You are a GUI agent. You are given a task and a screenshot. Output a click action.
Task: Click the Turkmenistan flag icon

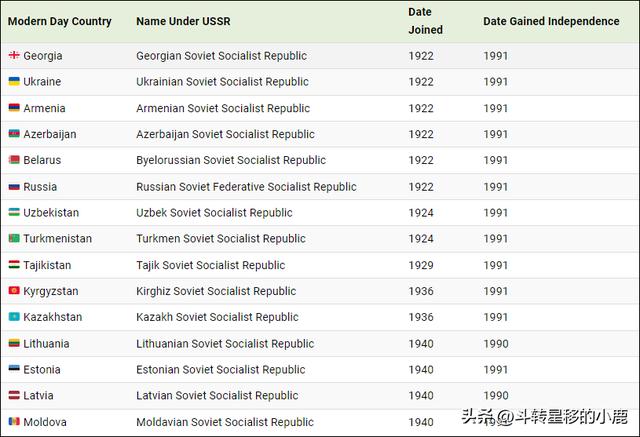(14, 238)
